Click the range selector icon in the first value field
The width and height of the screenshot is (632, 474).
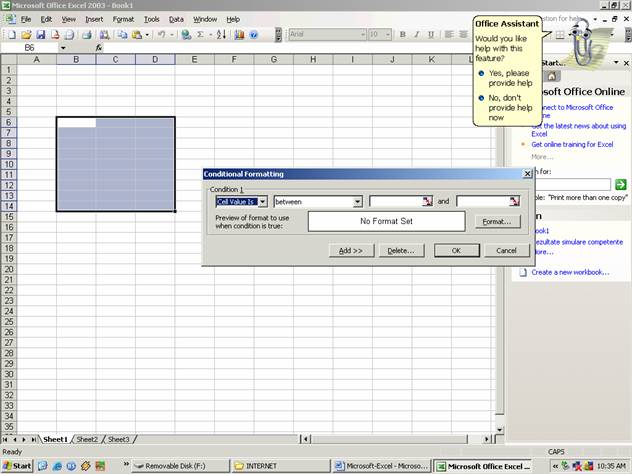427,201
